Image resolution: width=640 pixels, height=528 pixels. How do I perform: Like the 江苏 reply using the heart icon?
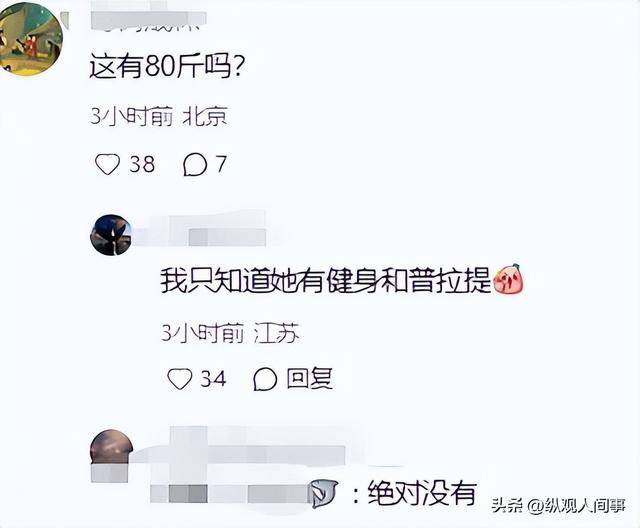click(180, 379)
